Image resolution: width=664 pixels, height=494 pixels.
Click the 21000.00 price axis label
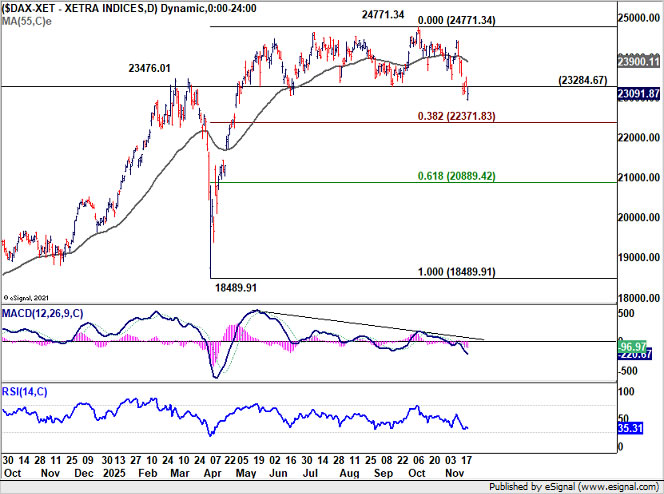639,177
